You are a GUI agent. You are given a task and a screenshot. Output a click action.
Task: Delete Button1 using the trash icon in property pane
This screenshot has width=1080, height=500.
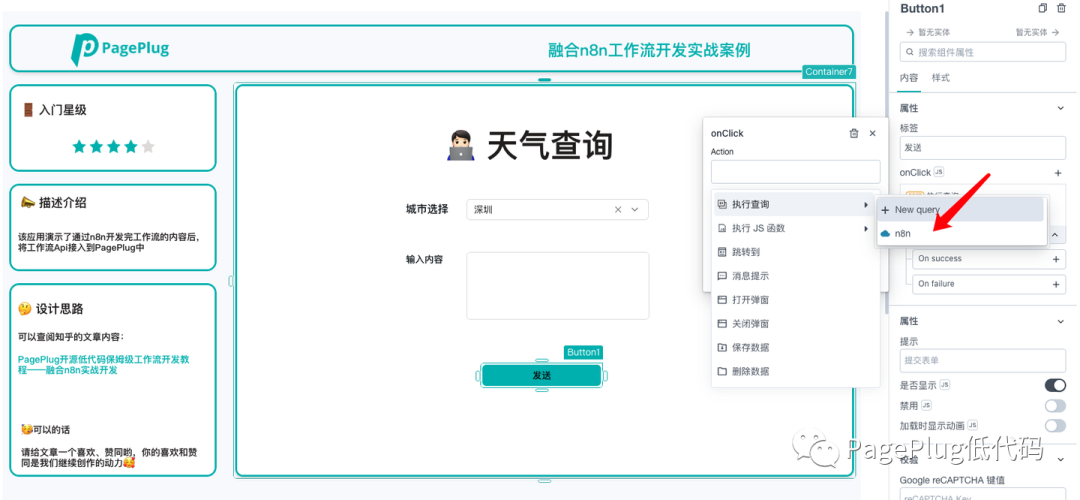1061,8
